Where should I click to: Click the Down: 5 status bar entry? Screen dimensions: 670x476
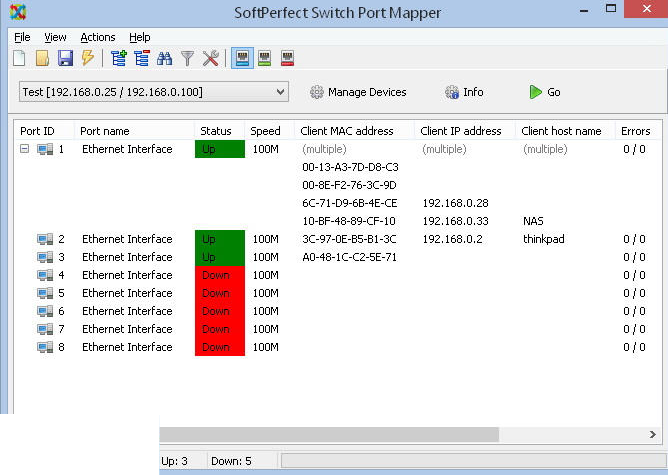(231, 461)
